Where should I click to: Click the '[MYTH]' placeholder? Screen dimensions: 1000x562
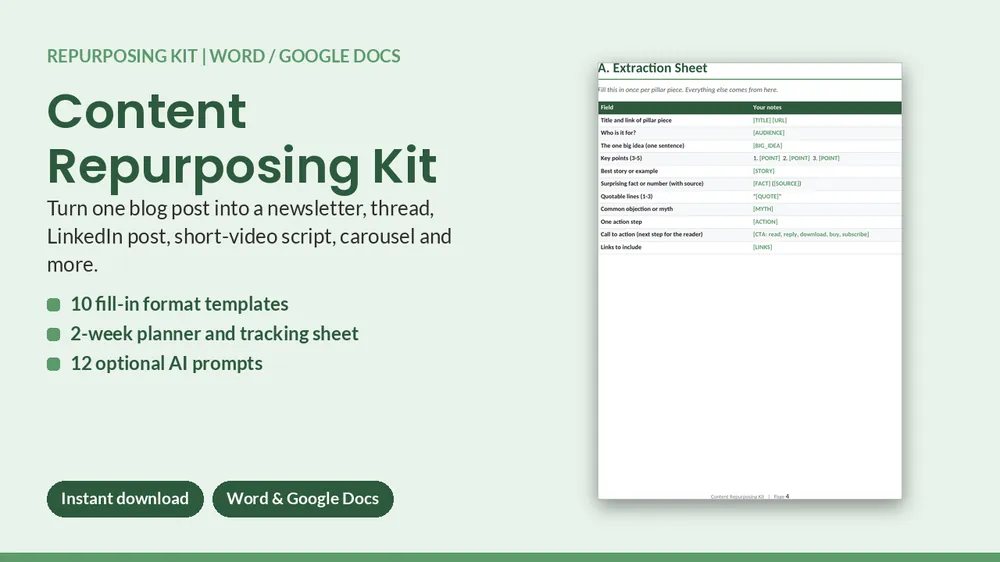763,209
